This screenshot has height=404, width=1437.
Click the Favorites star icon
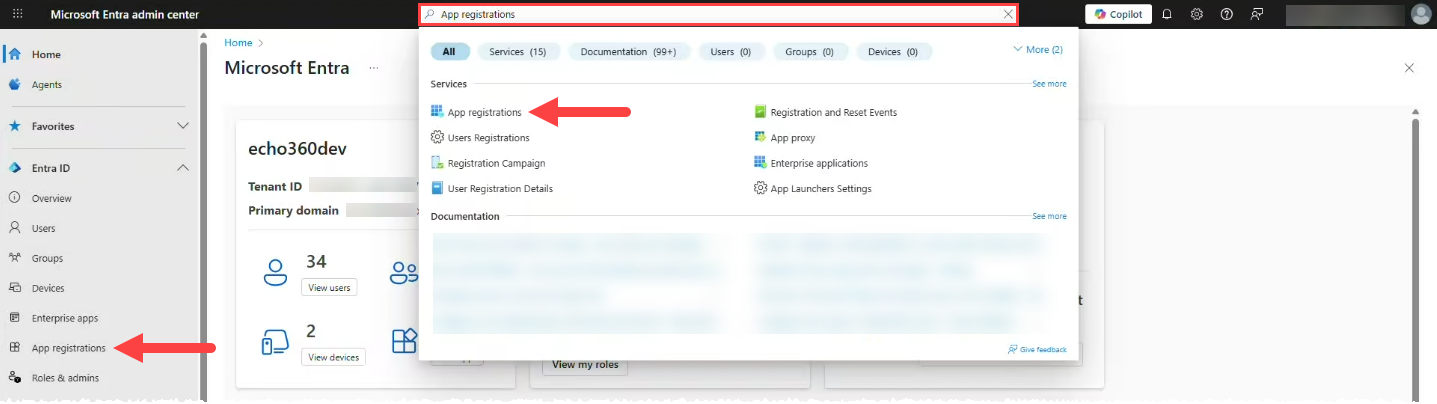pyautogui.click(x=14, y=126)
